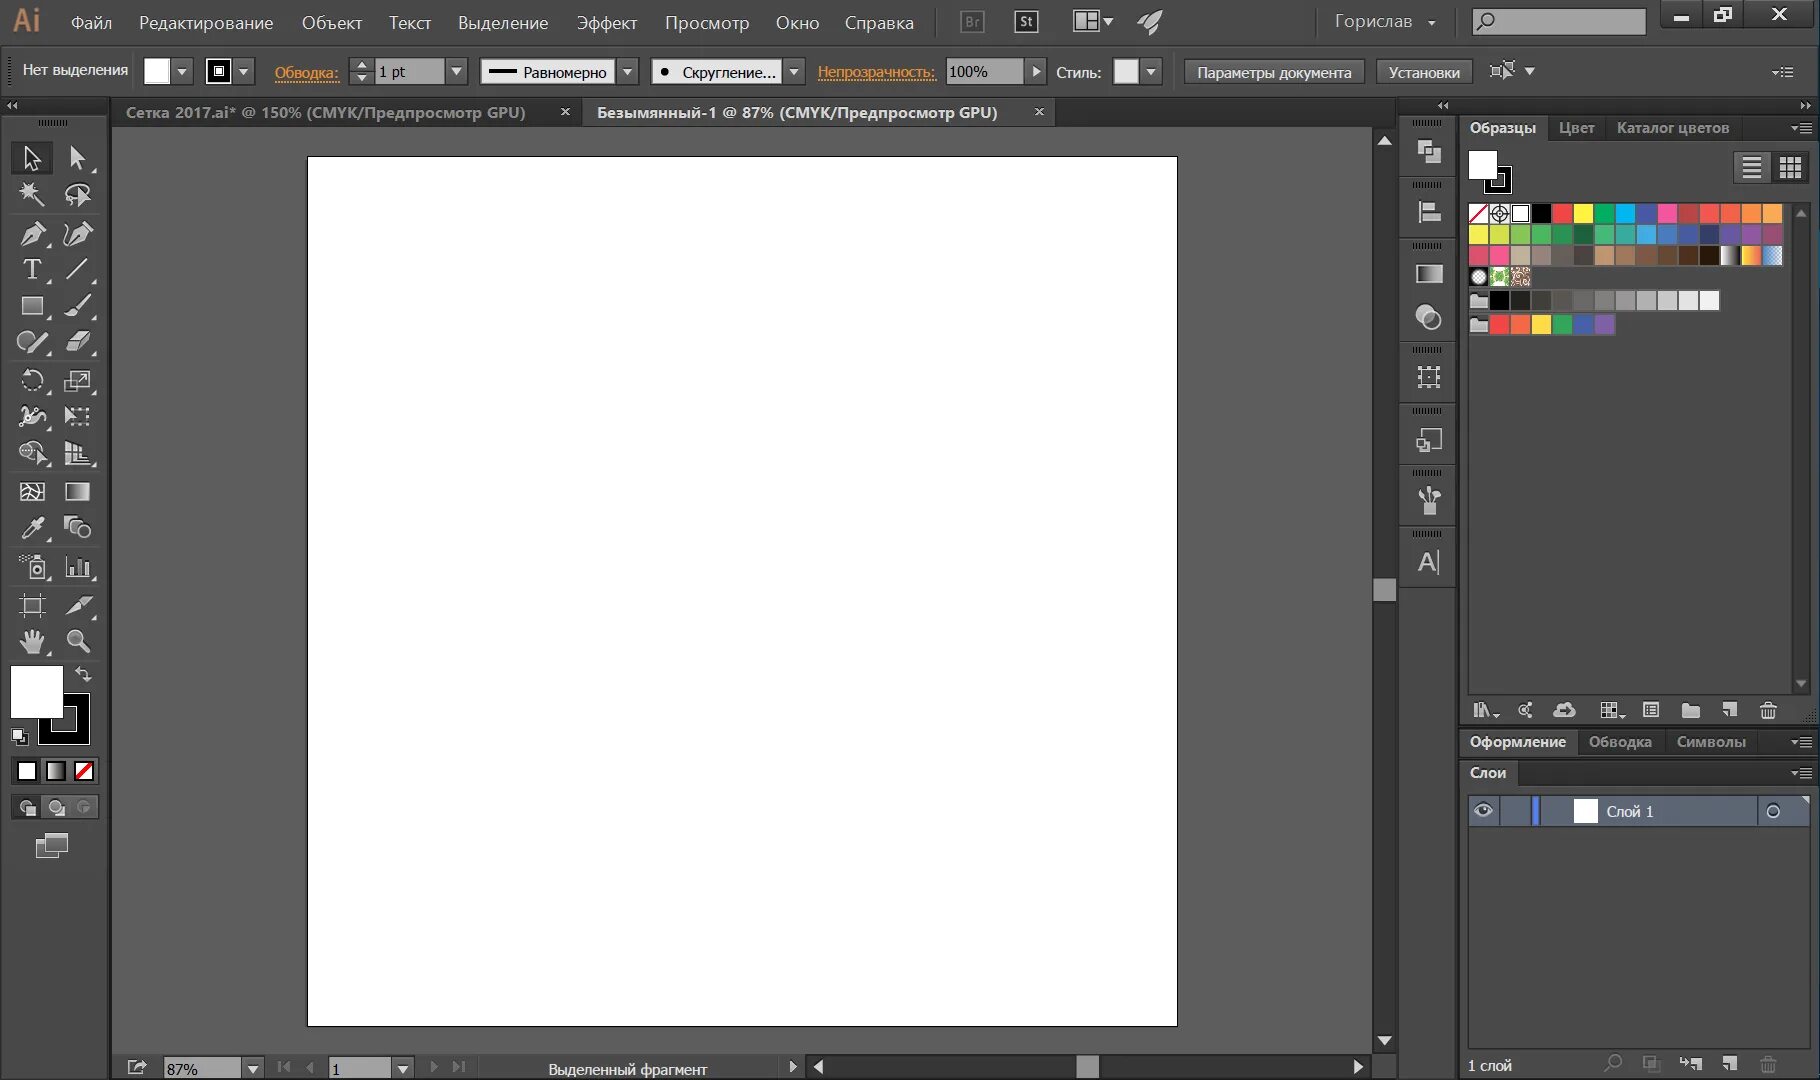The image size is (1820, 1080).
Task: Select the Hand tool
Action: [x=32, y=641]
